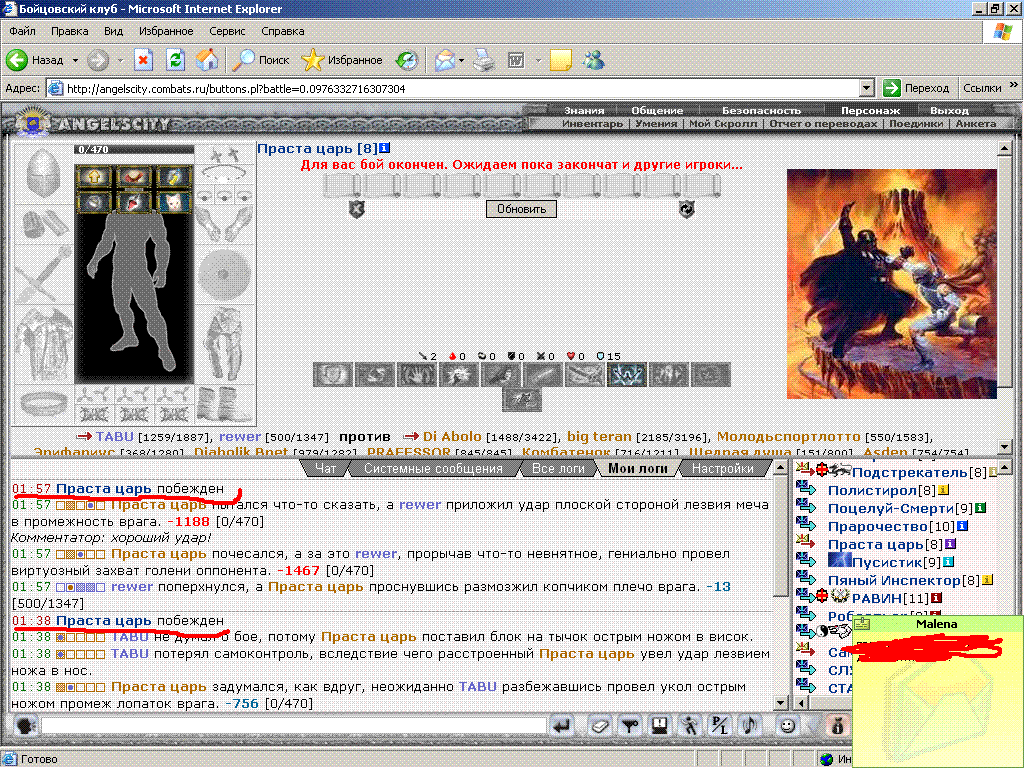Image resolution: width=1024 pixels, height=768 pixels.
Task: Open the Назад history dropdown arrow
Action: [75, 60]
